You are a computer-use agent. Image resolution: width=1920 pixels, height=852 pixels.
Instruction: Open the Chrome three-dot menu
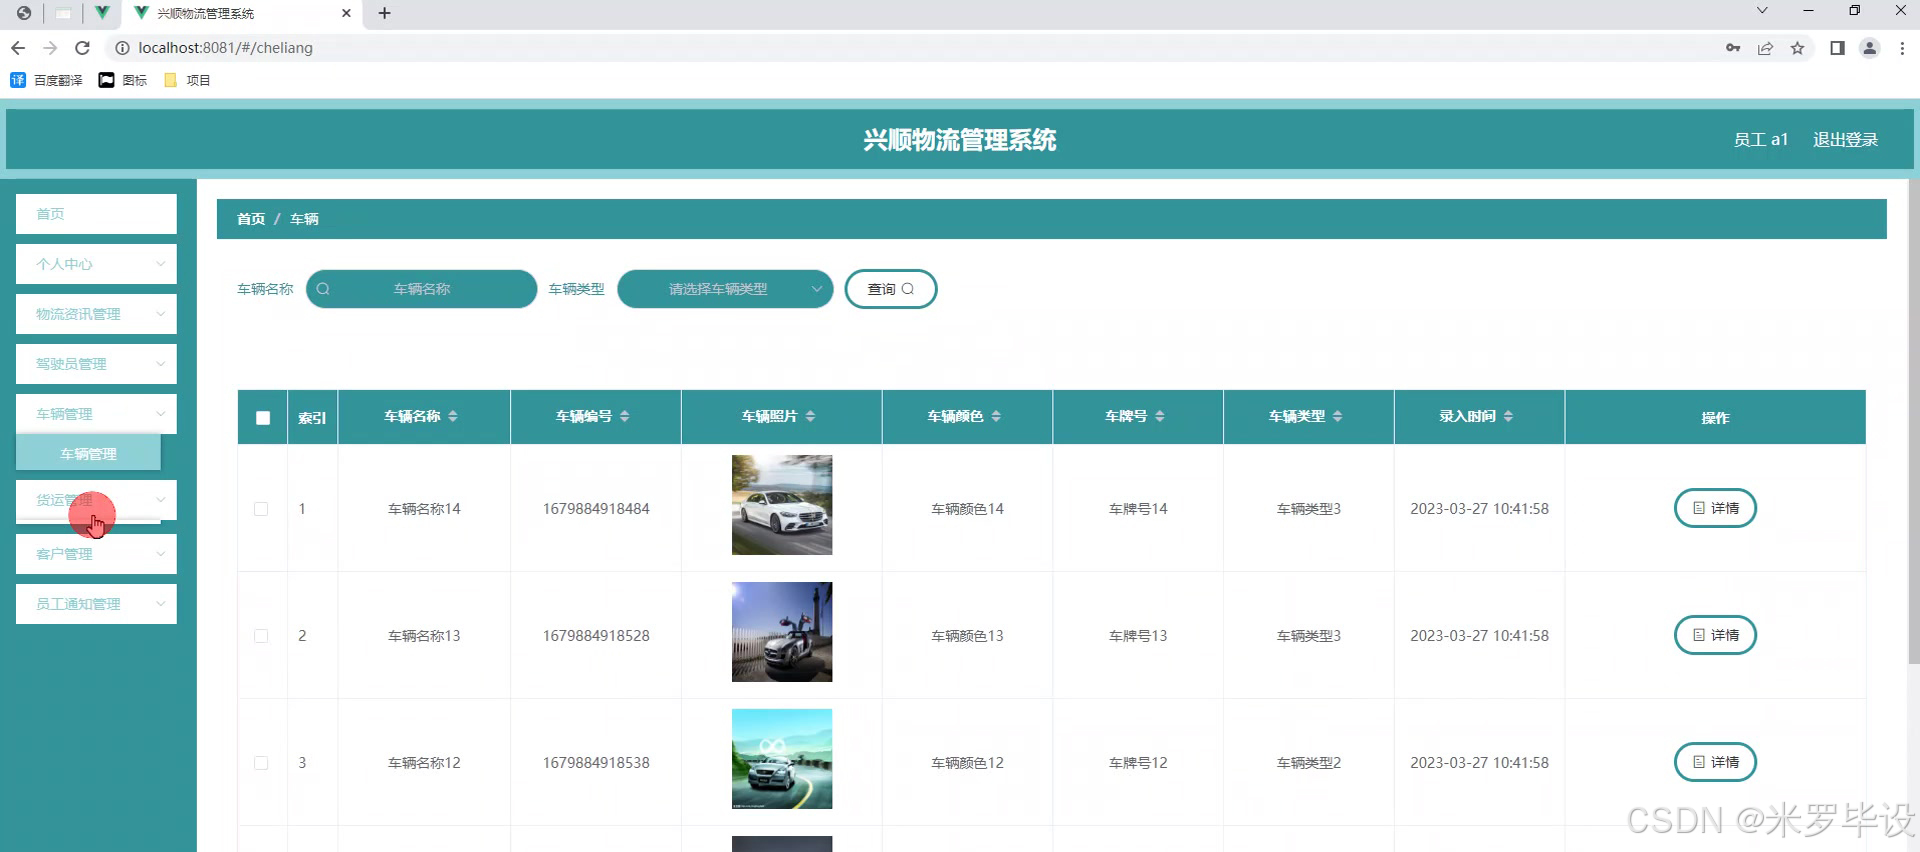[x=1902, y=48]
